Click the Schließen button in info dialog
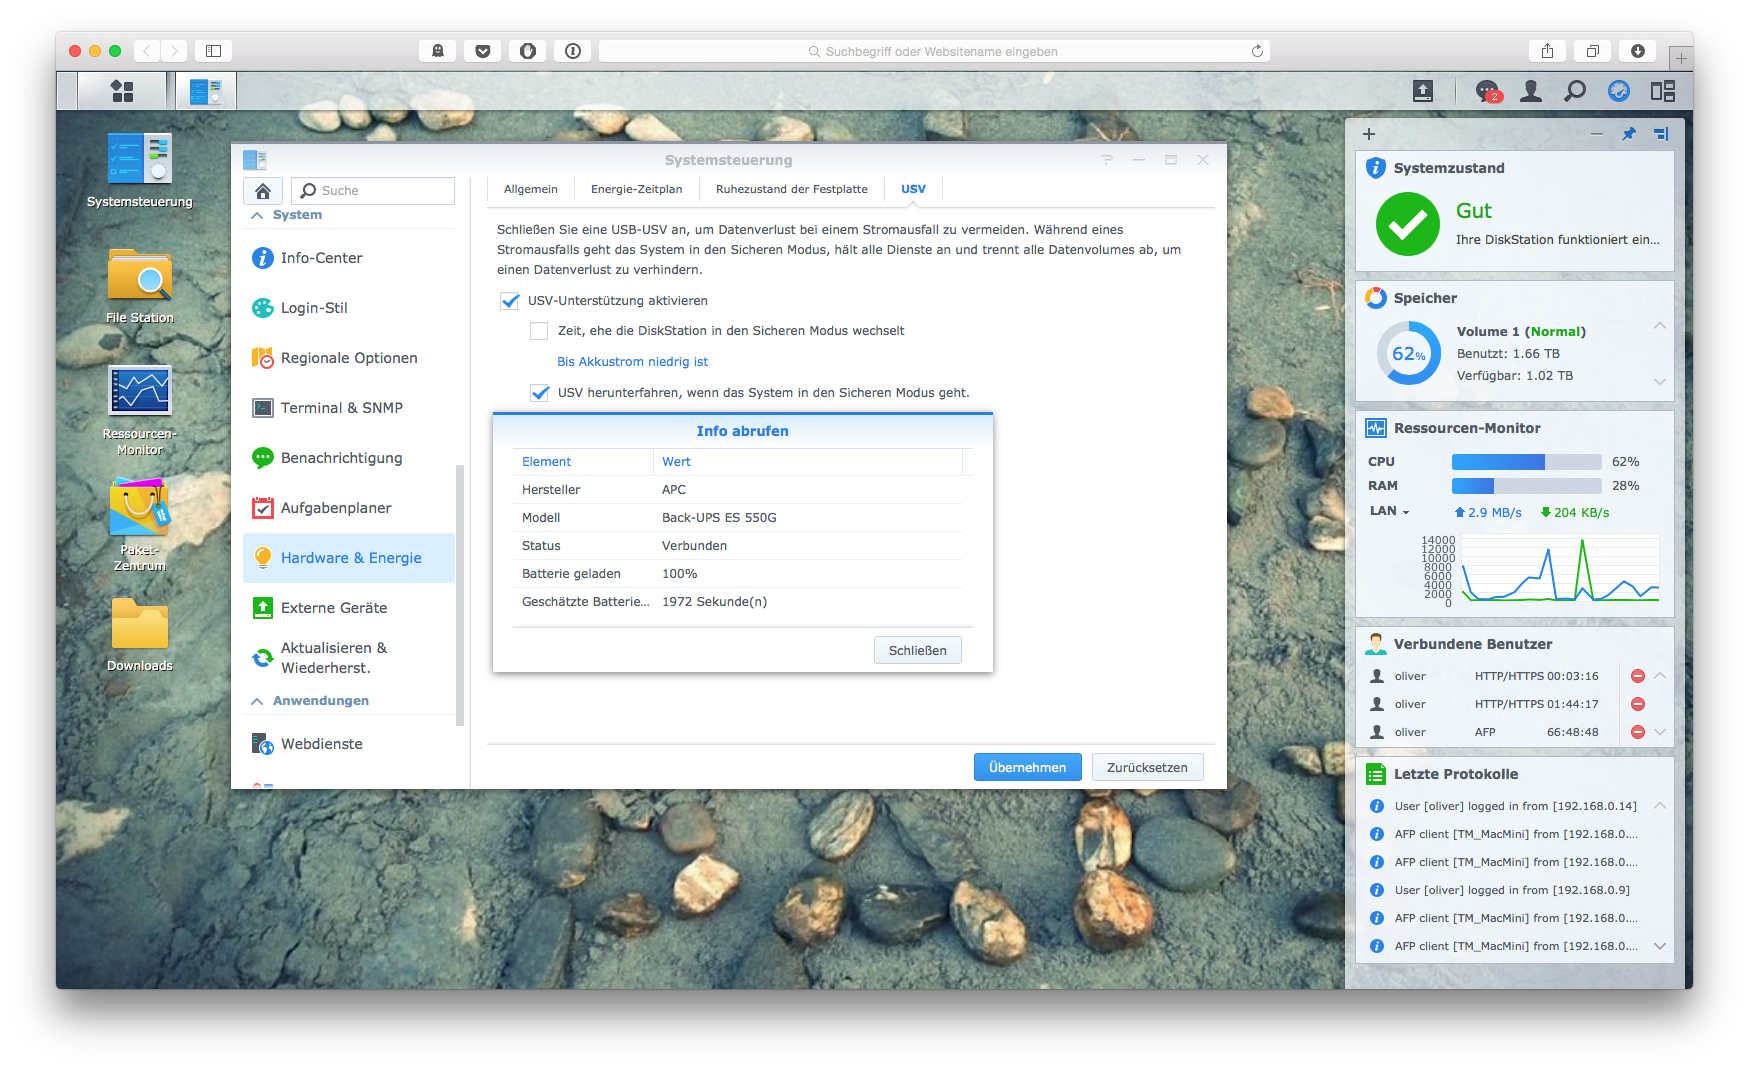This screenshot has width=1749, height=1069. coord(917,650)
